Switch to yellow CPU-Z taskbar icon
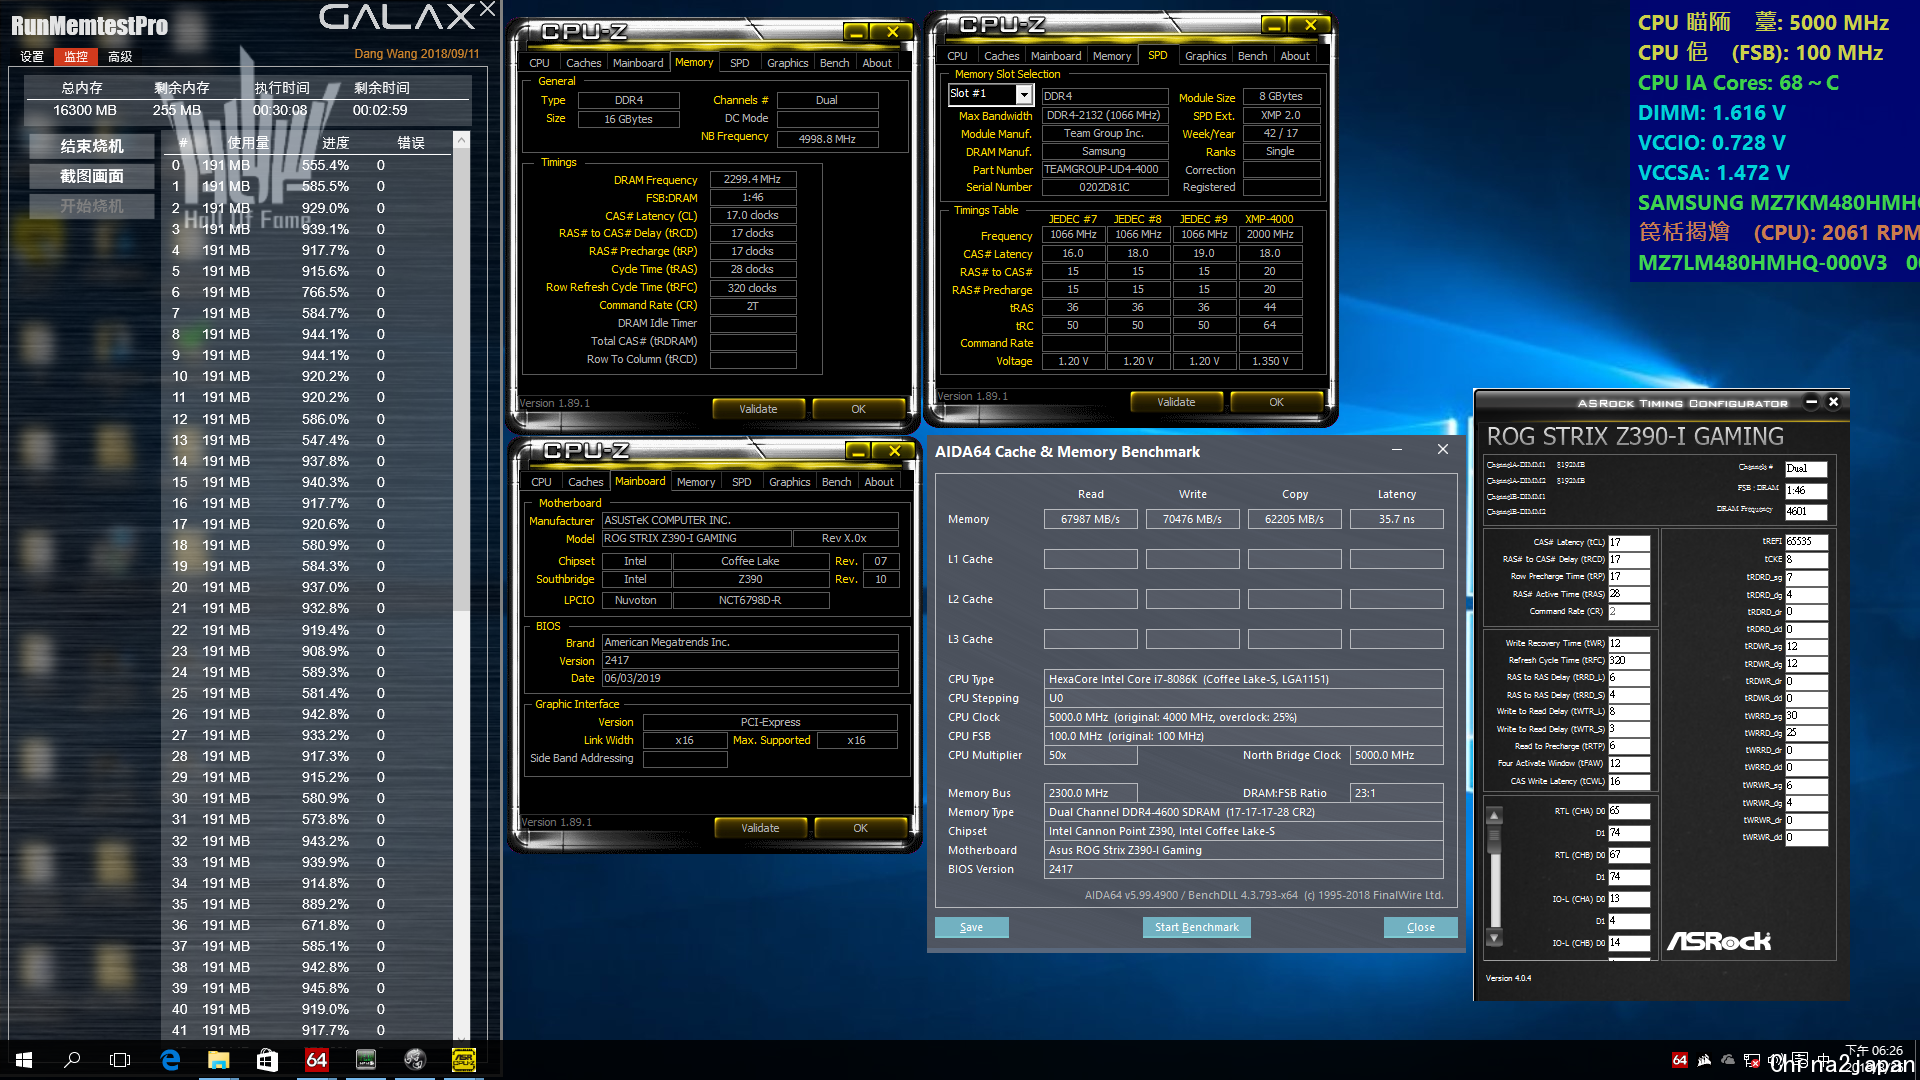 [x=463, y=1060]
